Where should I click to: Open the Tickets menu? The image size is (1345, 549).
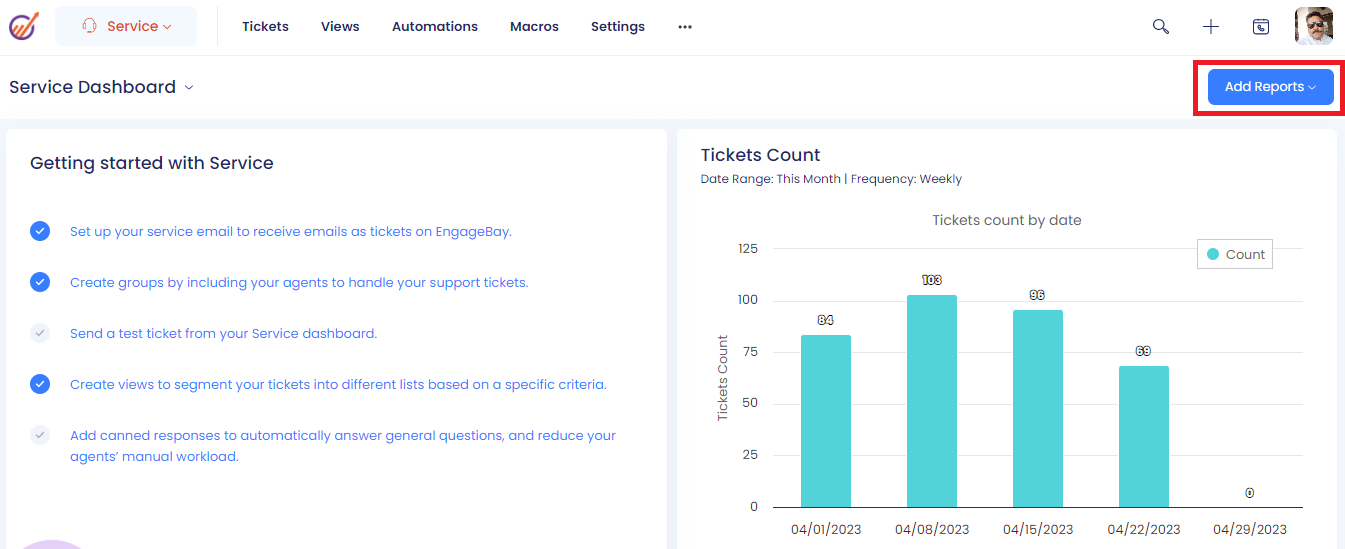pyautogui.click(x=265, y=27)
